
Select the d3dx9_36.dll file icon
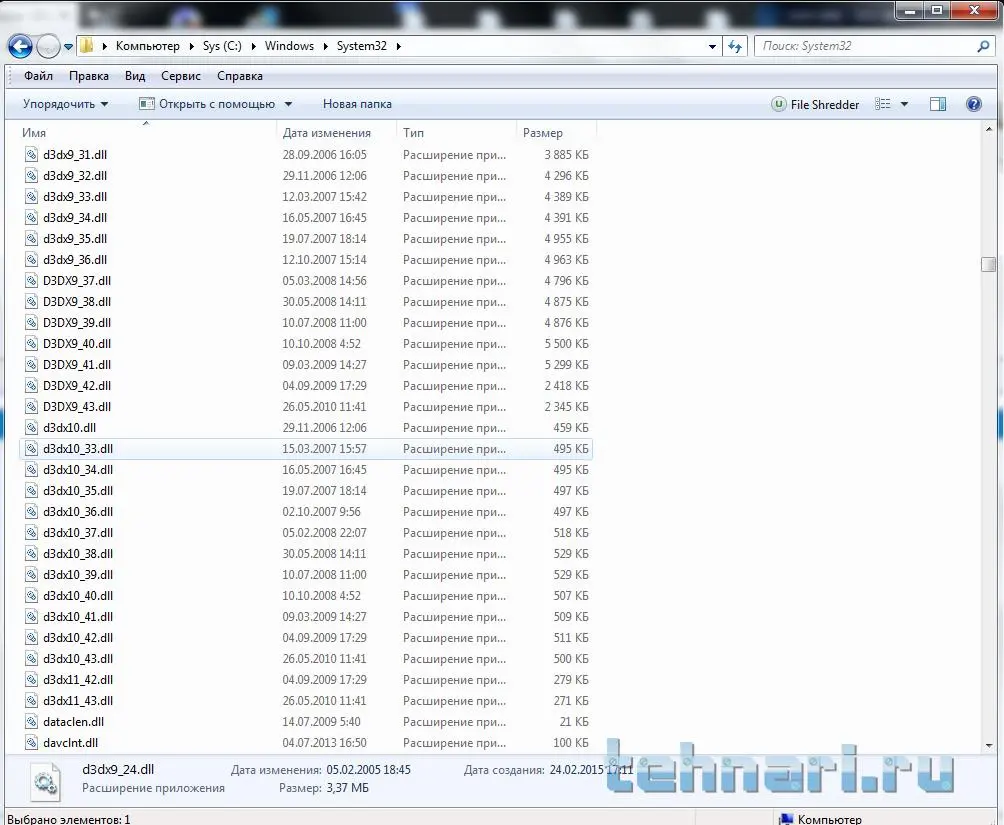(31, 259)
